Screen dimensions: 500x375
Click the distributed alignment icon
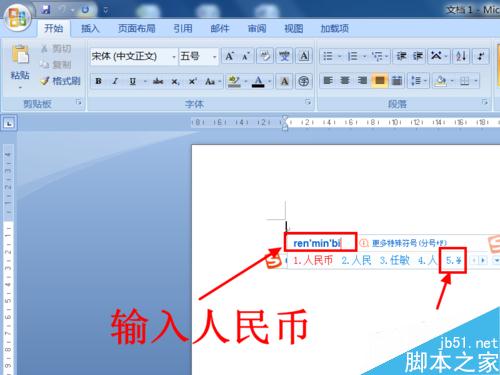pyautogui.click(x=397, y=81)
